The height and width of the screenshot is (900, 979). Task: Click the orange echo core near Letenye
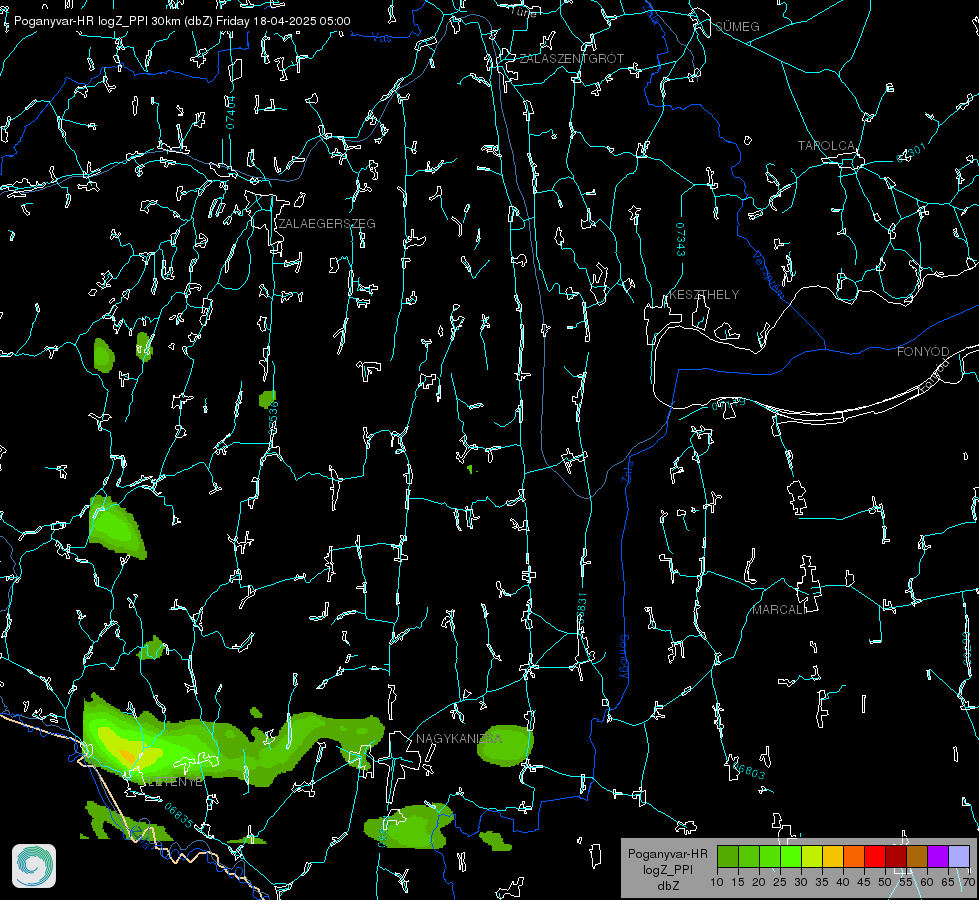pos(129,756)
